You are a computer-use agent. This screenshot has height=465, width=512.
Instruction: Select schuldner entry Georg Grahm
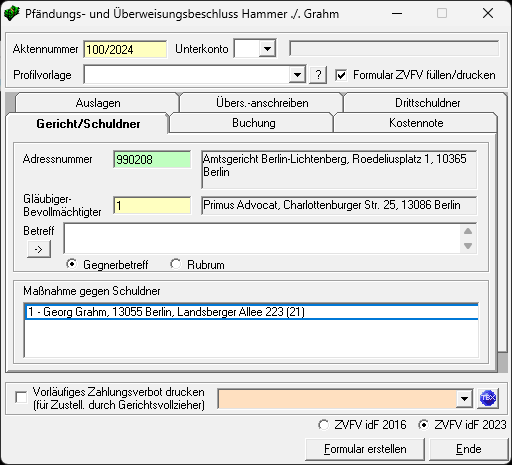pyautogui.click(x=252, y=312)
